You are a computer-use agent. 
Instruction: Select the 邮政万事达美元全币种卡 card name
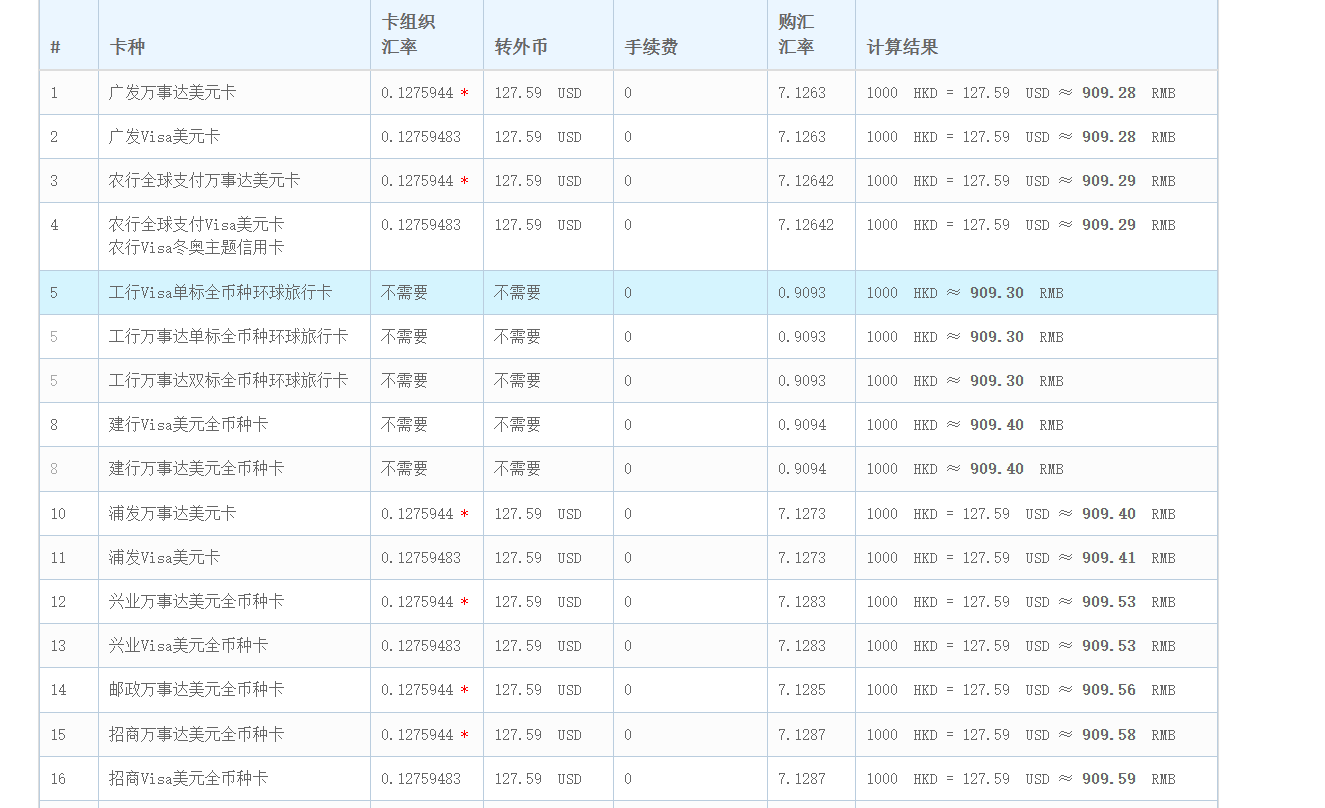(196, 690)
